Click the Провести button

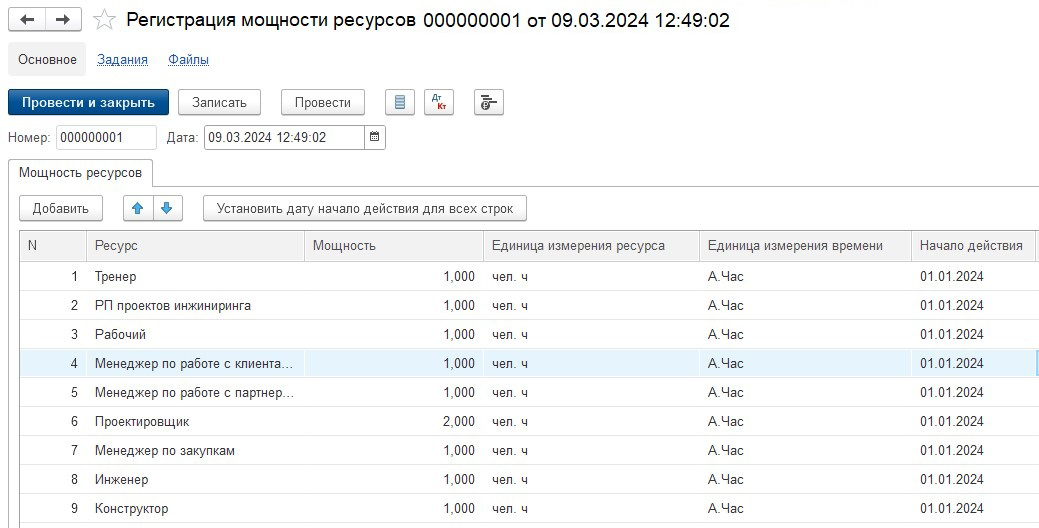click(x=322, y=102)
